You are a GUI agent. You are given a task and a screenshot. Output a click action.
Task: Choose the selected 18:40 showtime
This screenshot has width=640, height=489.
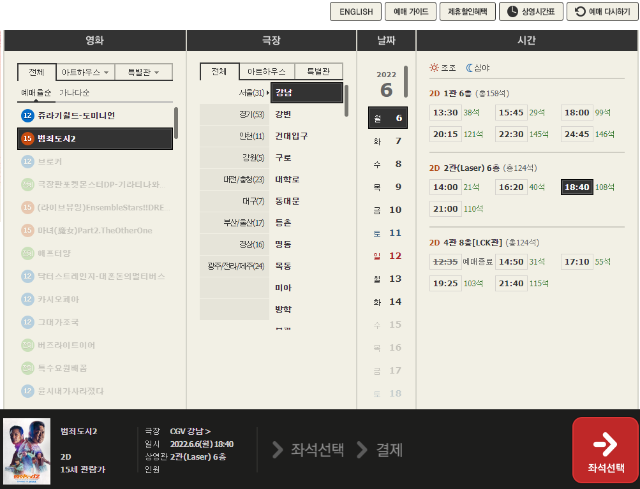point(577,187)
